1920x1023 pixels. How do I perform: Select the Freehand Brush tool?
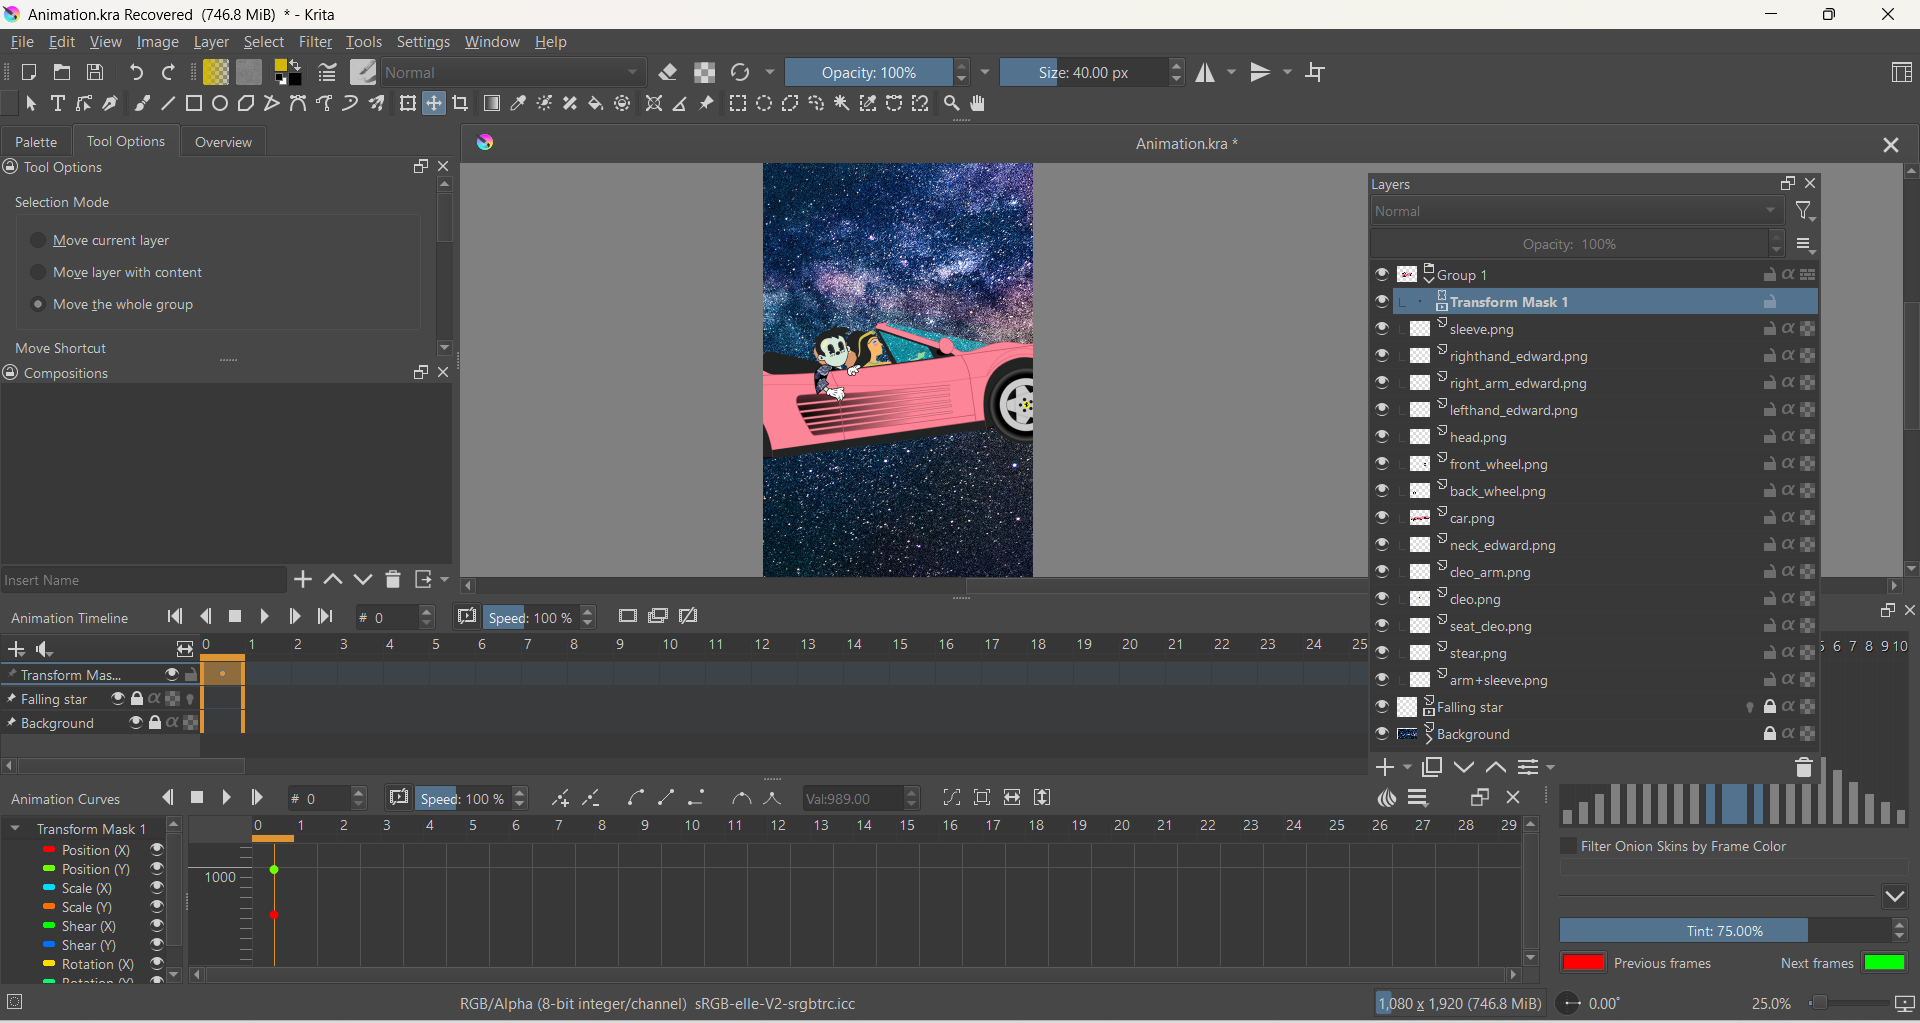pyautogui.click(x=142, y=103)
